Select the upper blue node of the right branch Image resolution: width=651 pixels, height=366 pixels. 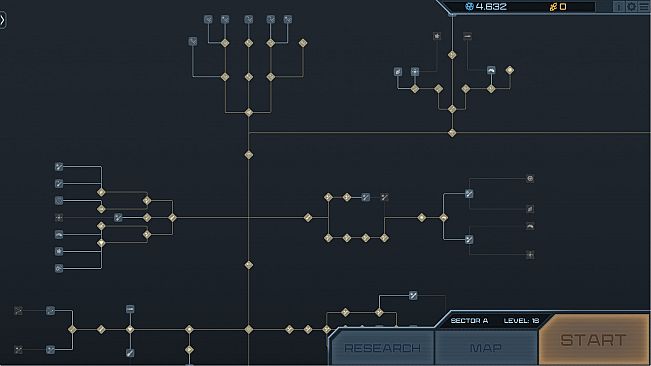tap(469, 194)
